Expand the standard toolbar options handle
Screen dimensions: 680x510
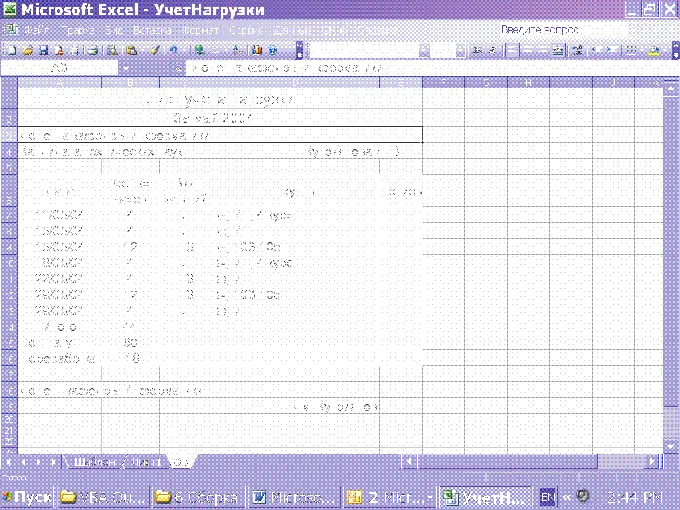299,51
